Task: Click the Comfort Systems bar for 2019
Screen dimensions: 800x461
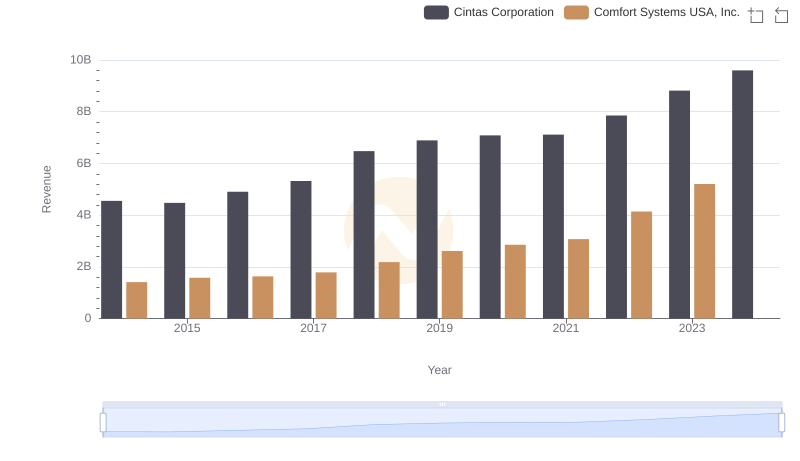Action: click(452, 285)
